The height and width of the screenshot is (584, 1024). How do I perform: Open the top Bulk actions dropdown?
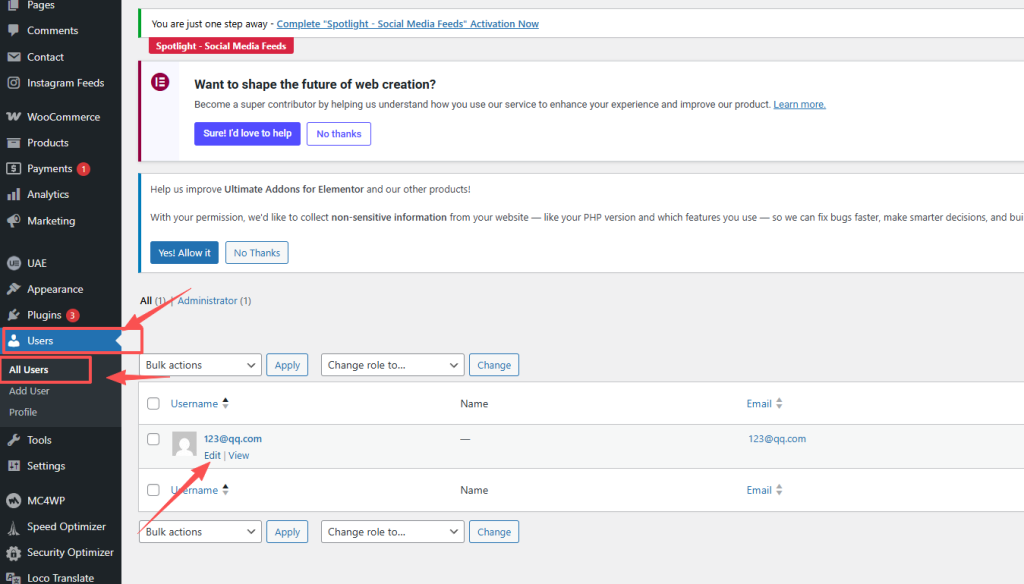click(x=201, y=365)
